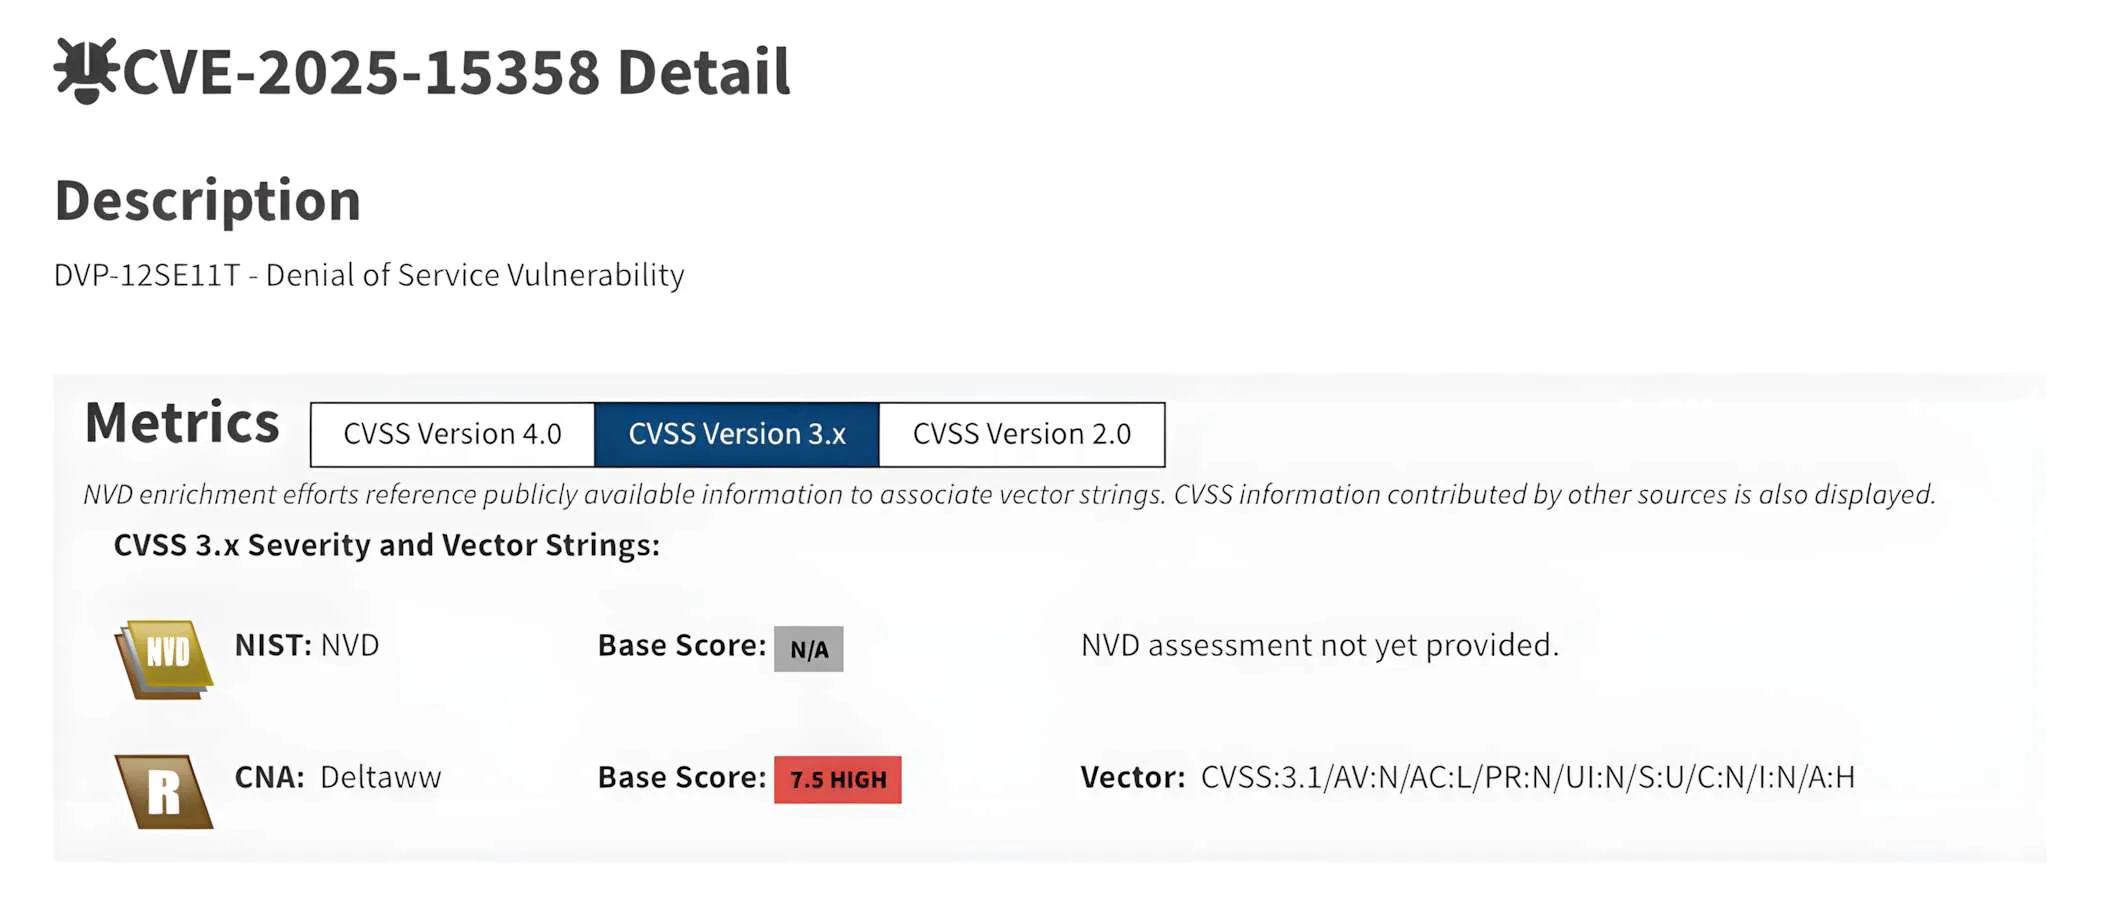The height and width of the screenshot is (908, 2104).
Task: Click the gold NVD badge icon
Action: (x=165, y=657)
